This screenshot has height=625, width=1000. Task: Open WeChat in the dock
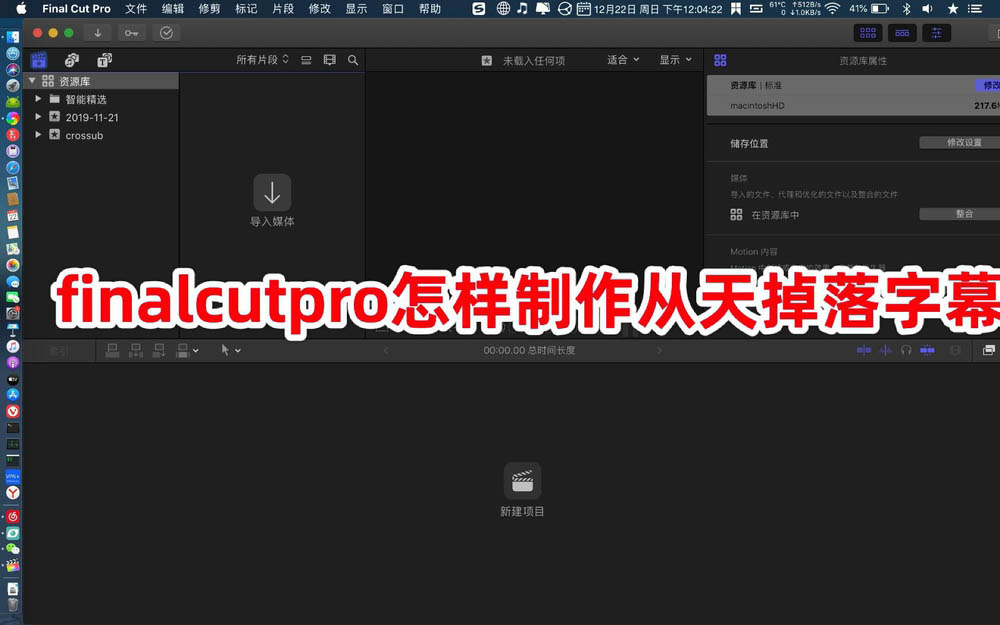click(x=13, y=549)
